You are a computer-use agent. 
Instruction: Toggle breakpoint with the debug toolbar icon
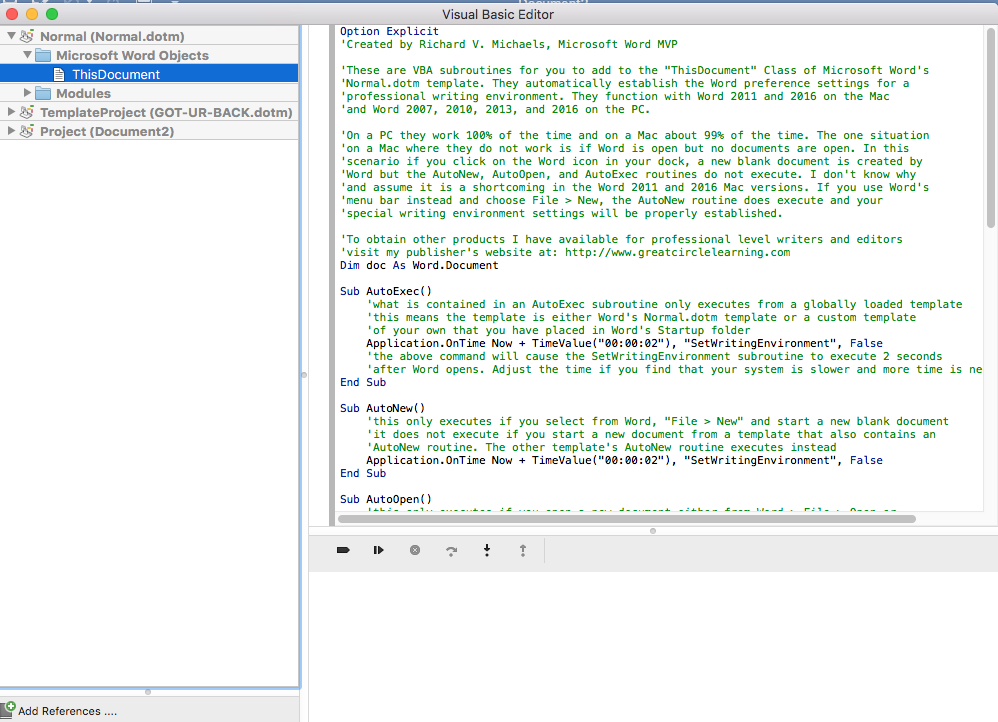click(343, 550)
